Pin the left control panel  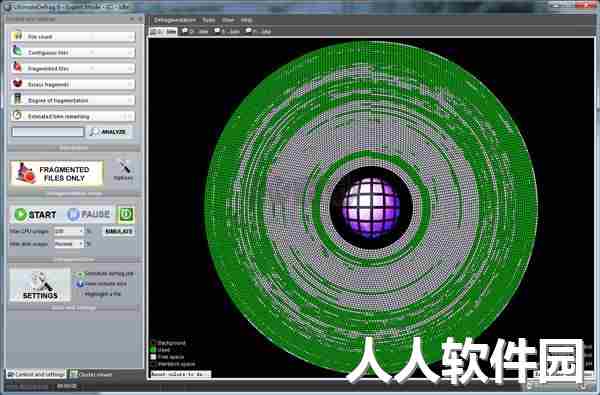click(x=132, y=19)
